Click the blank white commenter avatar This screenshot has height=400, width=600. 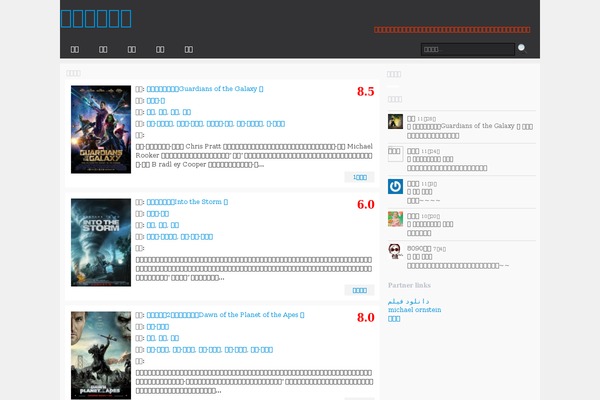click(395, 153)
